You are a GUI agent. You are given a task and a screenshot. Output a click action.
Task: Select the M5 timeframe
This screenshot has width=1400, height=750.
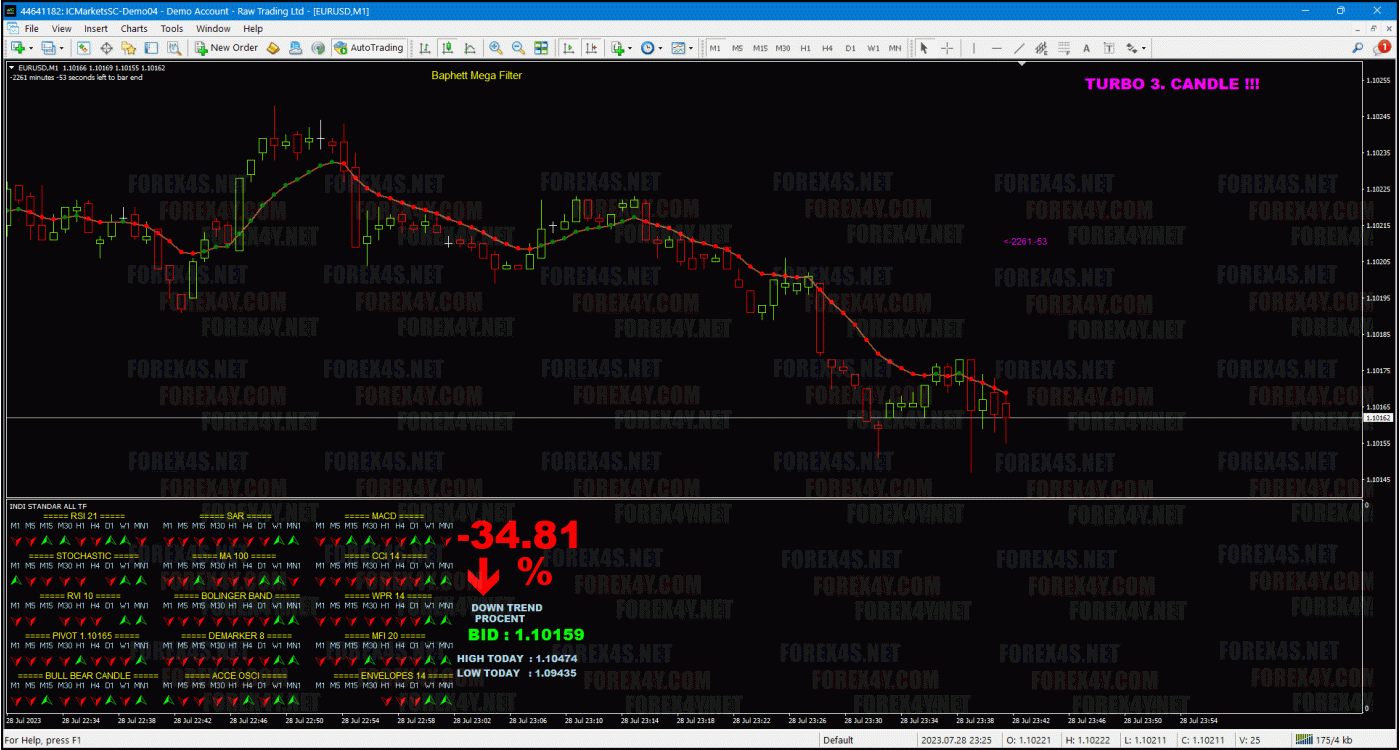tap(737, 48)
